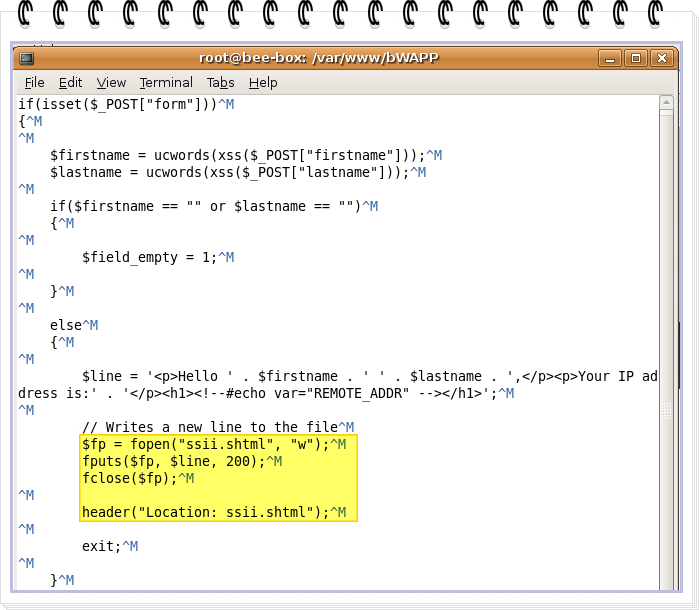
Task: Click the vertical scrollbar track
Action: tap(666, 348)
